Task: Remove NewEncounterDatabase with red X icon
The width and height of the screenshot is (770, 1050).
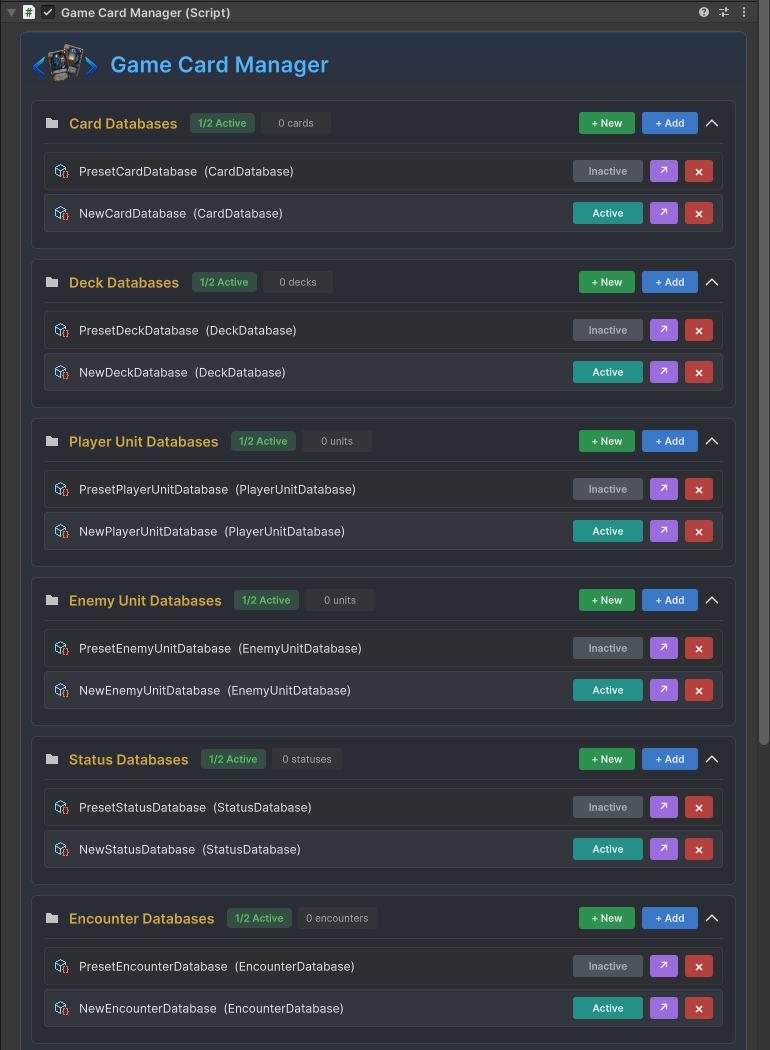Action: 698,1008
